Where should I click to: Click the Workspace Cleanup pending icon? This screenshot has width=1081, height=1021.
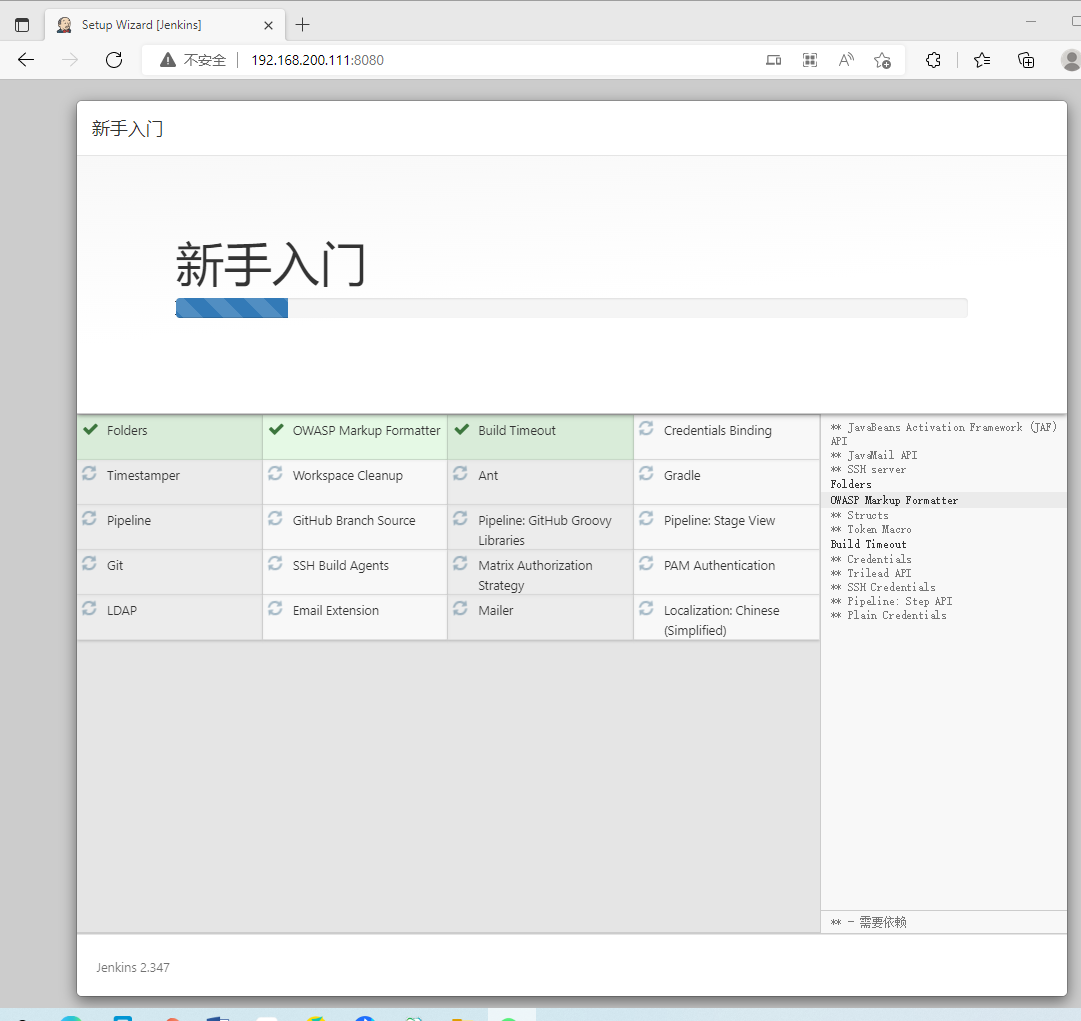(275, 473)
